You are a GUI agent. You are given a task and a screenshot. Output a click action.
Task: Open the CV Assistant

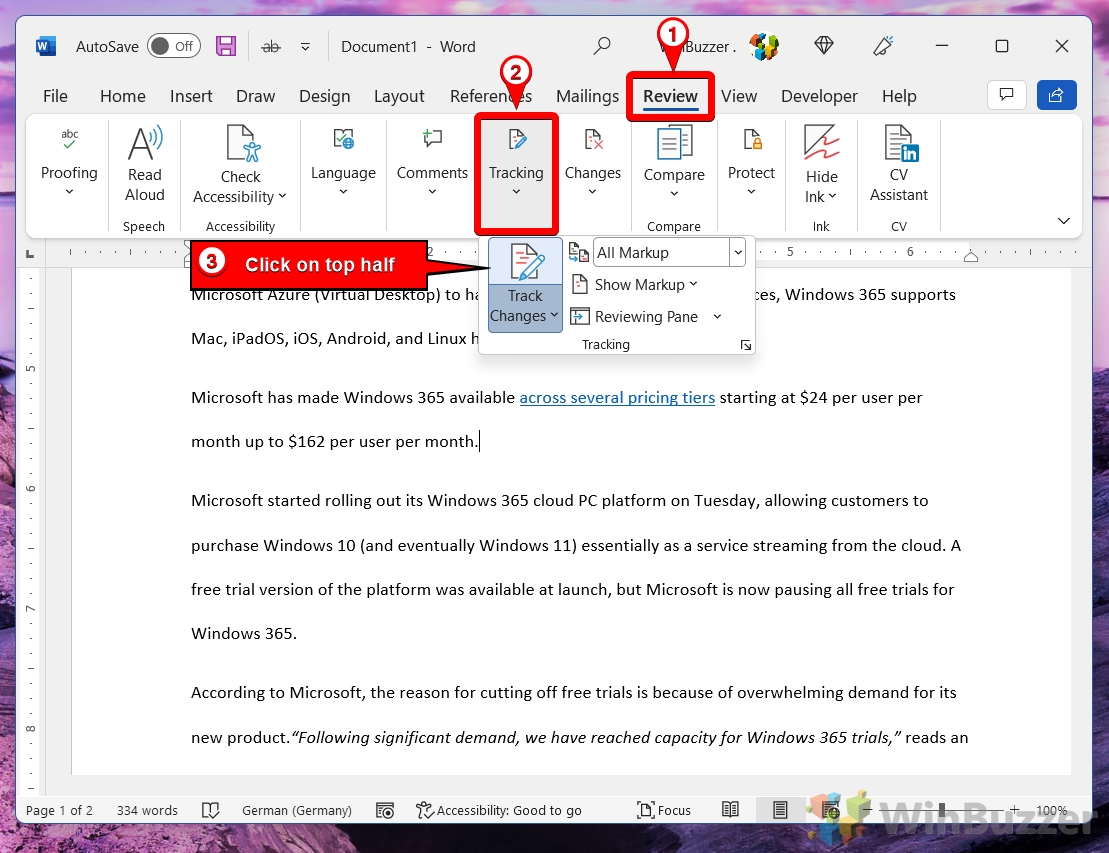(898, 164)
